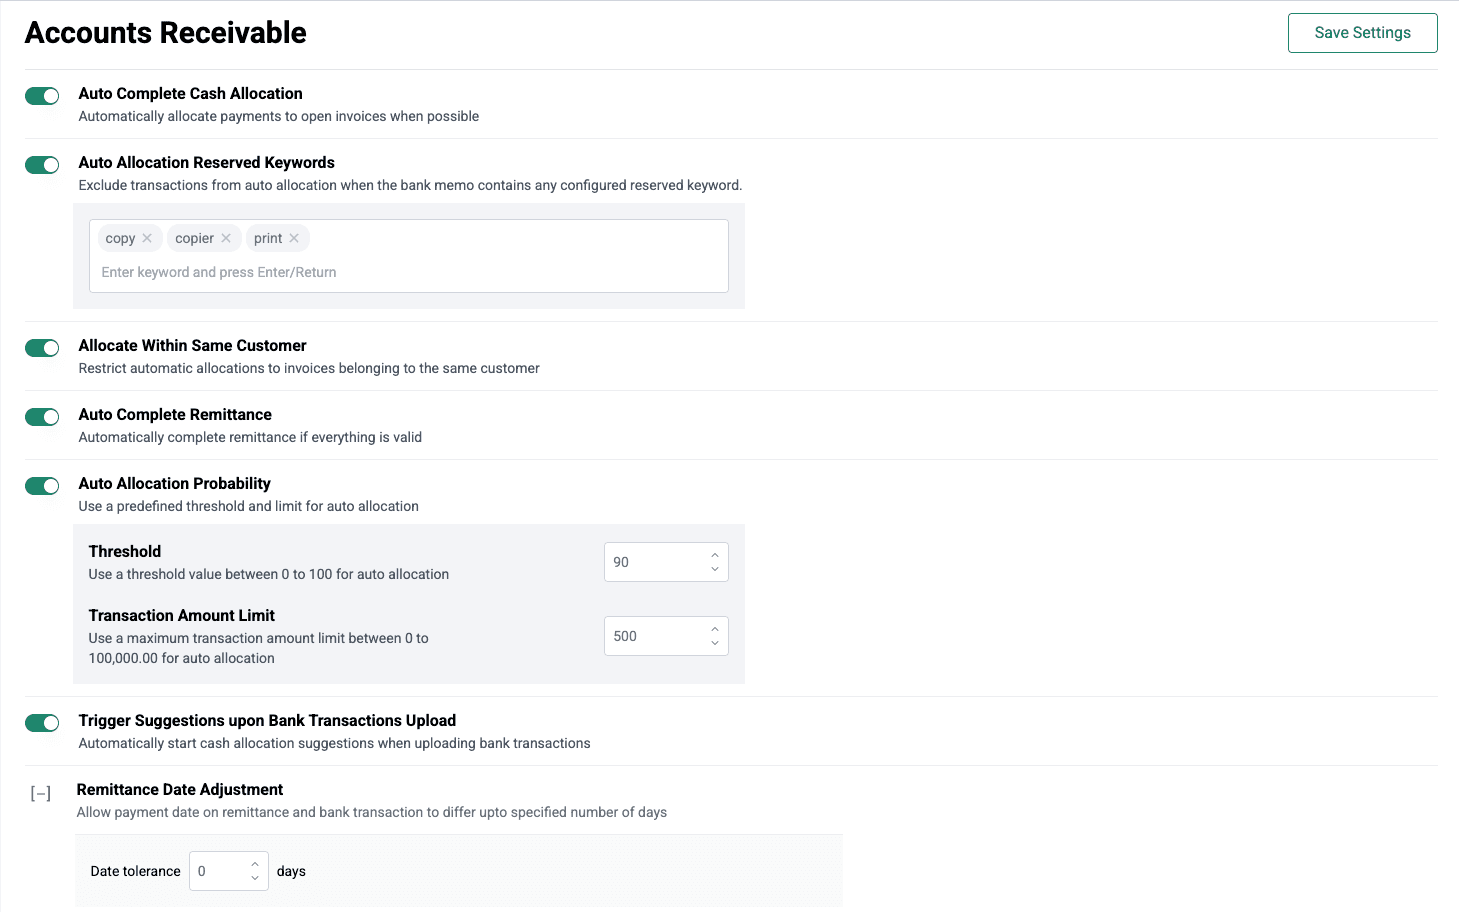Viewport: 1459px width, 912px height.
Task: Click the Auto Allocation Probability label
Action: (175, 484)
